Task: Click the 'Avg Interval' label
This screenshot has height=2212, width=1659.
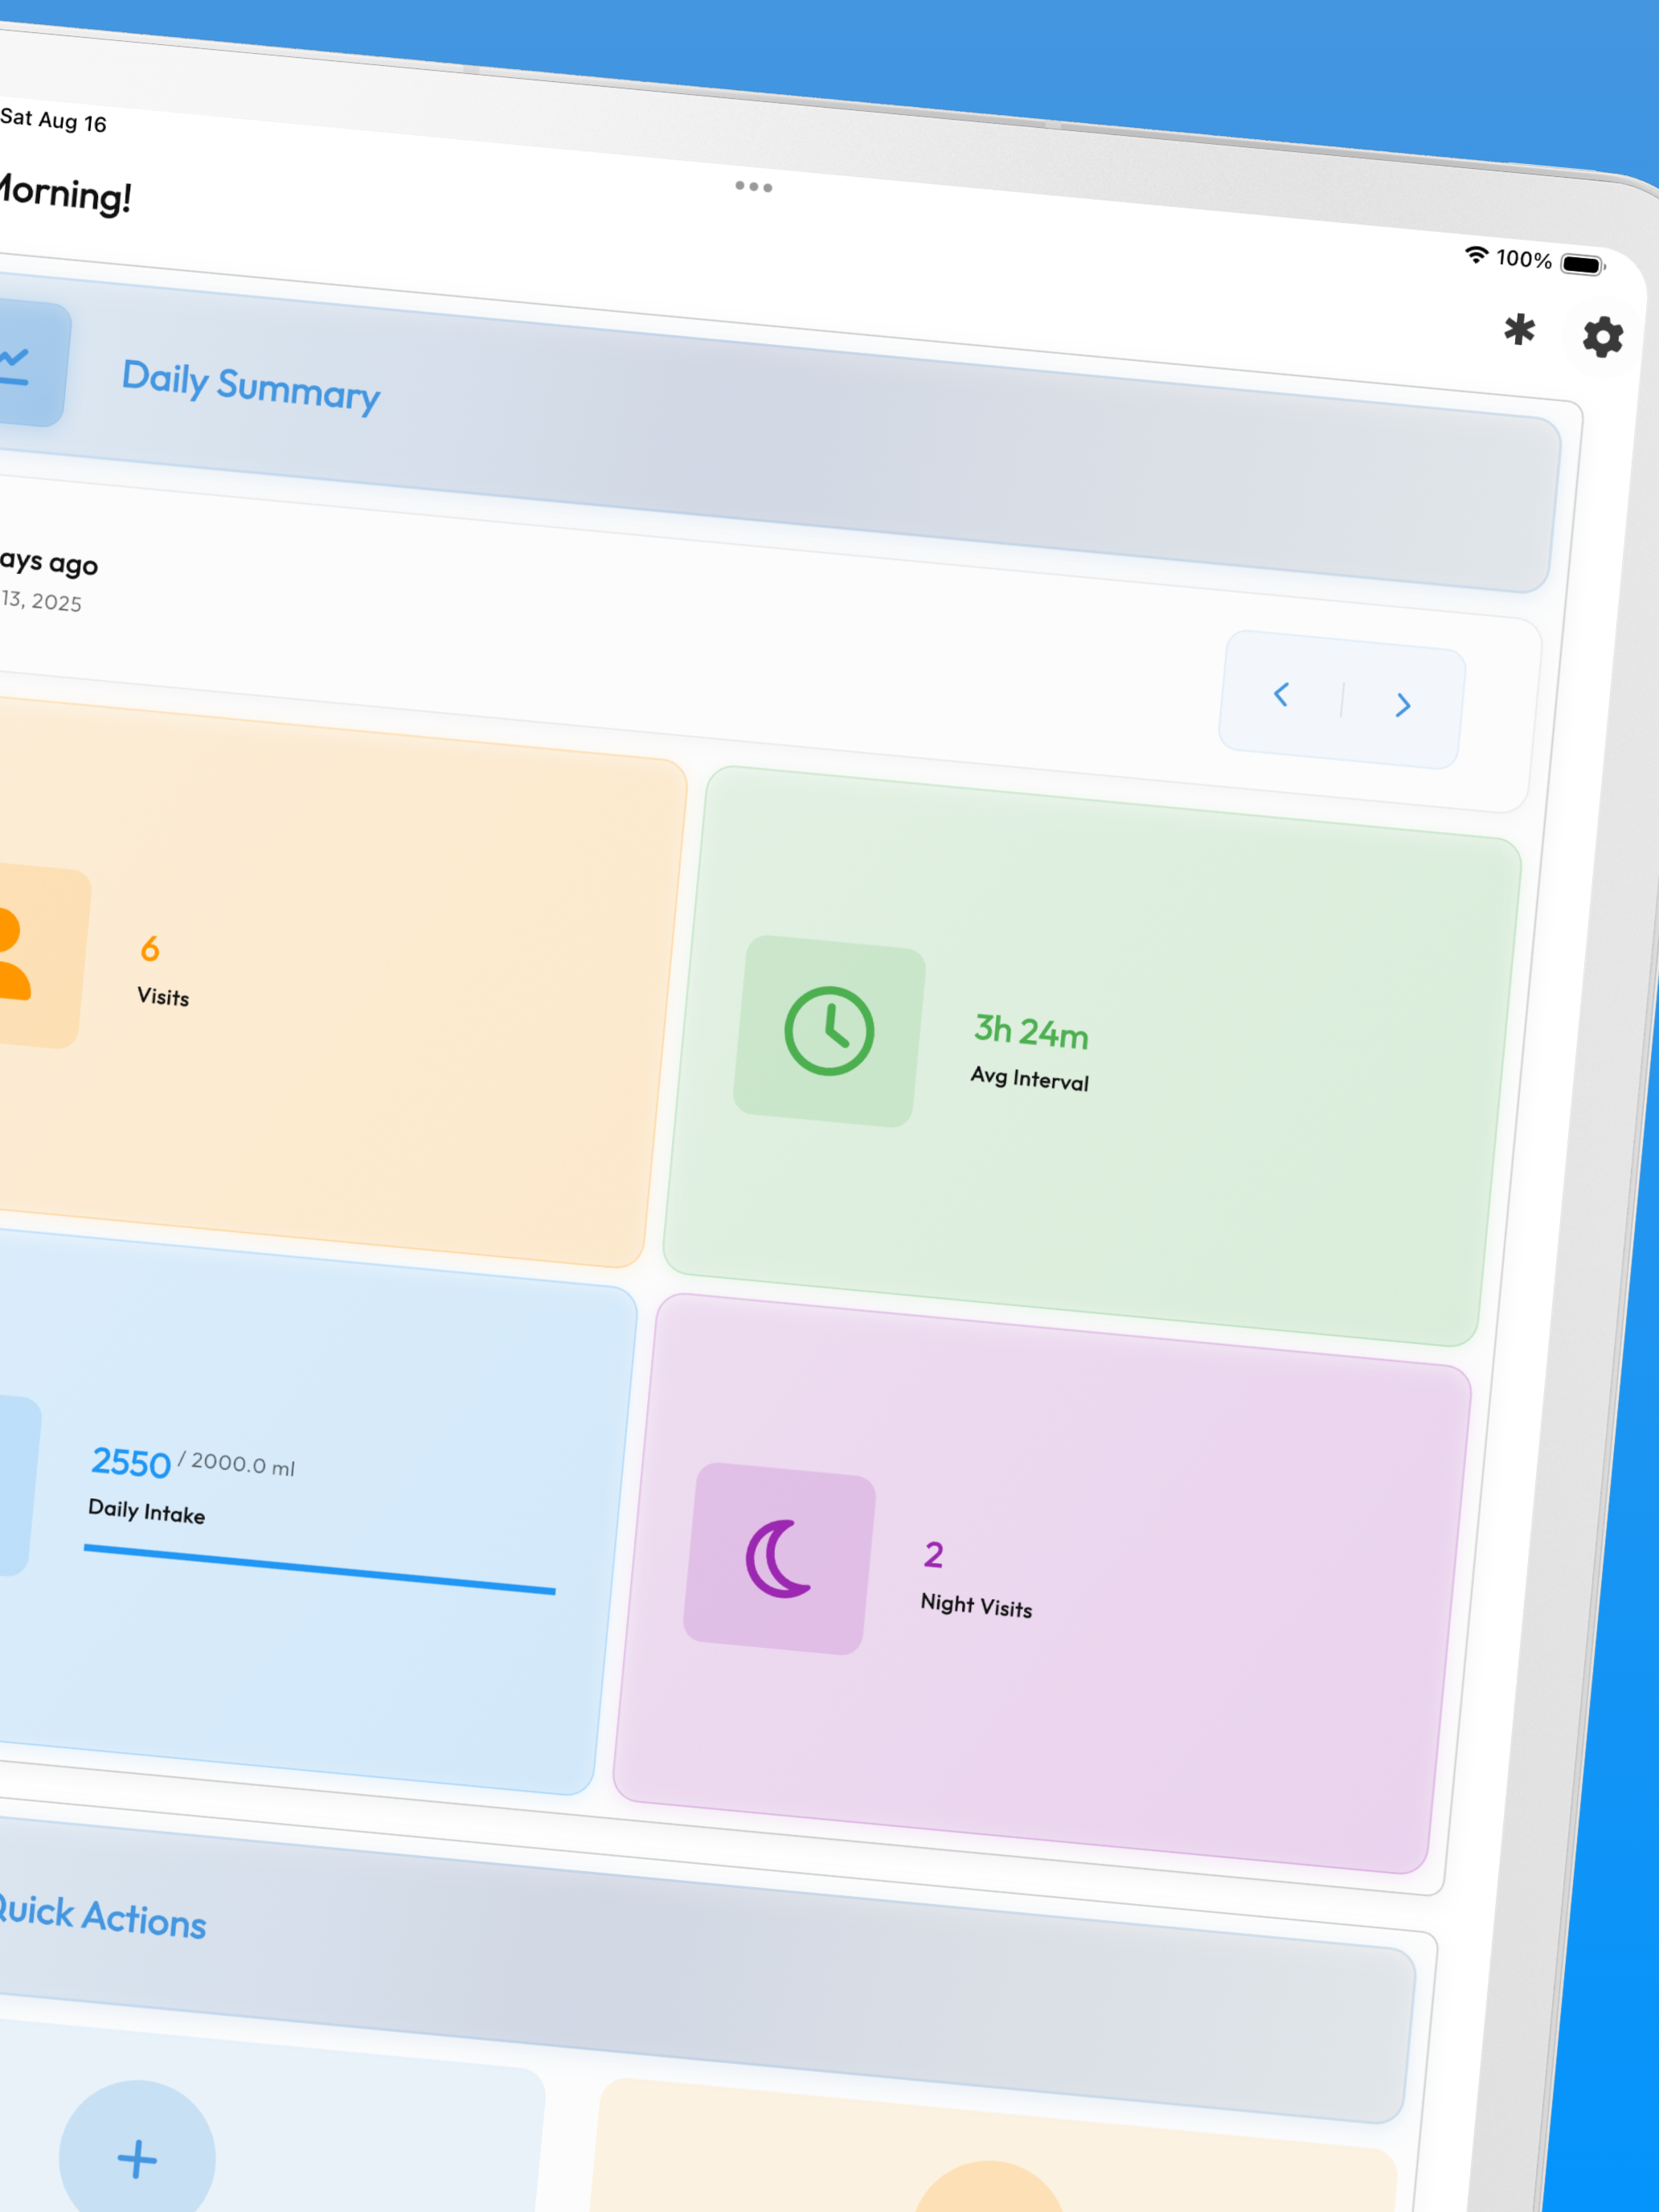Action: click(x=1029, y=1077)
